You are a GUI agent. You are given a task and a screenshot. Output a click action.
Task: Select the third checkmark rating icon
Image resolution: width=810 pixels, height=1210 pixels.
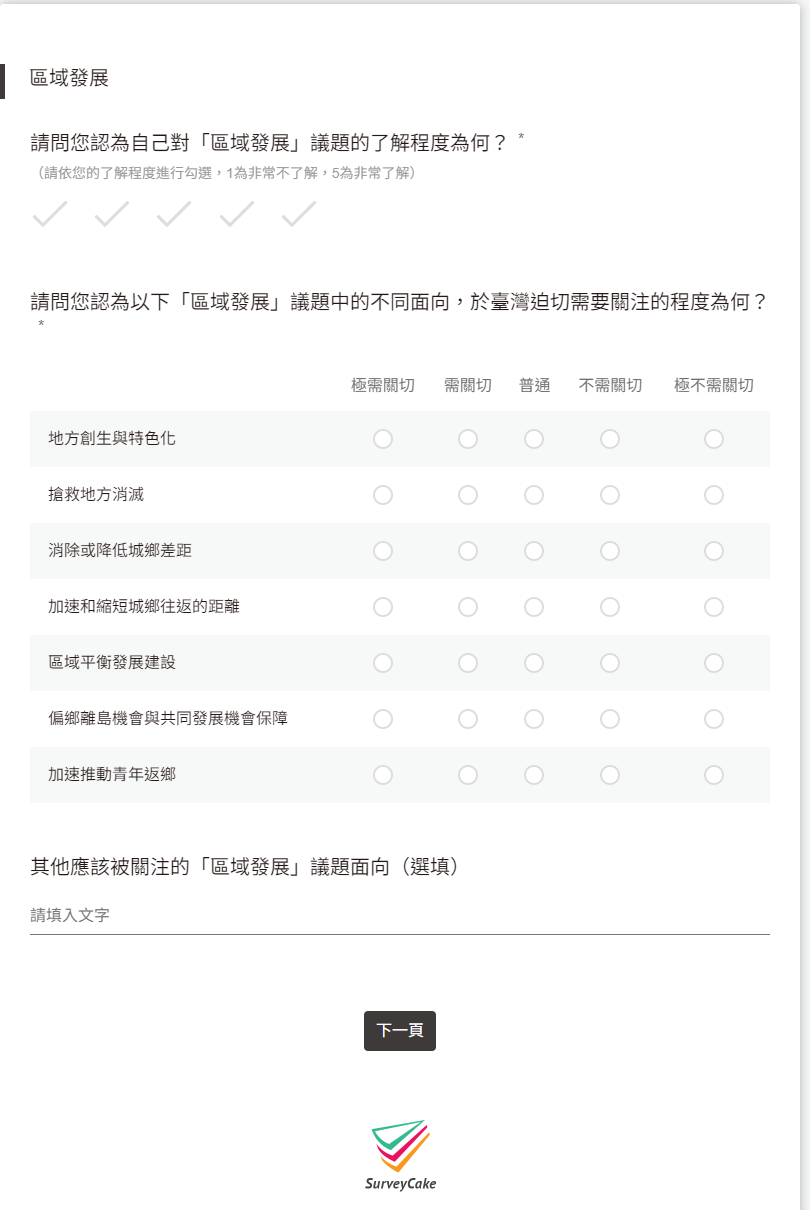[174, 214]
